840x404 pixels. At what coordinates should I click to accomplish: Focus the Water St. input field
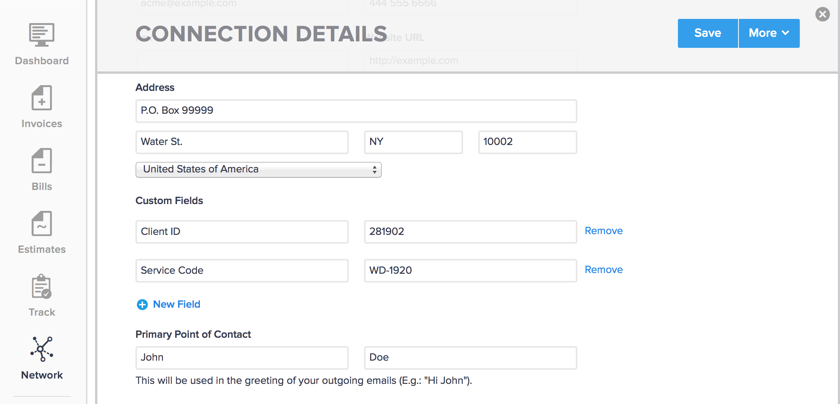[x=242, y=142]
